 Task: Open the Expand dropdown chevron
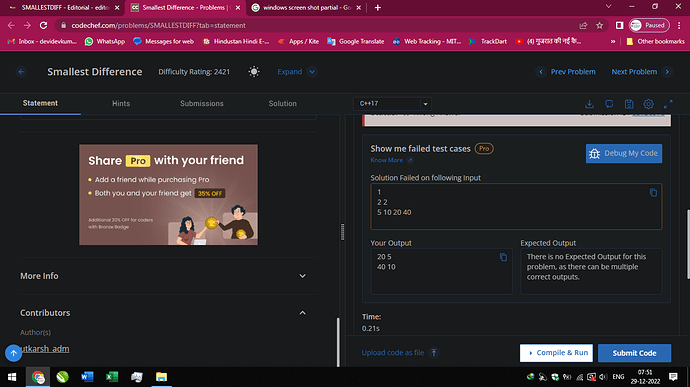[312, 72]
